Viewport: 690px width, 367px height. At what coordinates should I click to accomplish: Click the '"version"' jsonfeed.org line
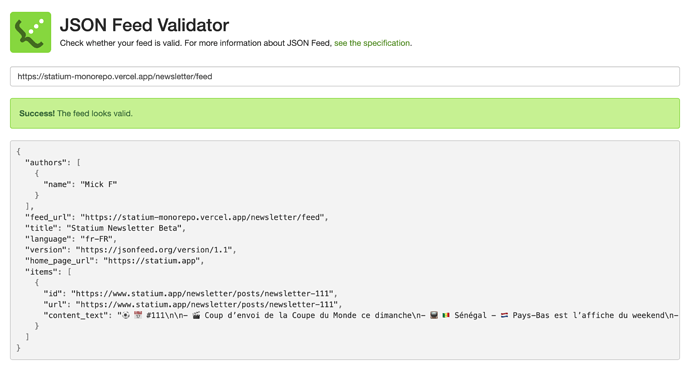[x=131, y=250]
